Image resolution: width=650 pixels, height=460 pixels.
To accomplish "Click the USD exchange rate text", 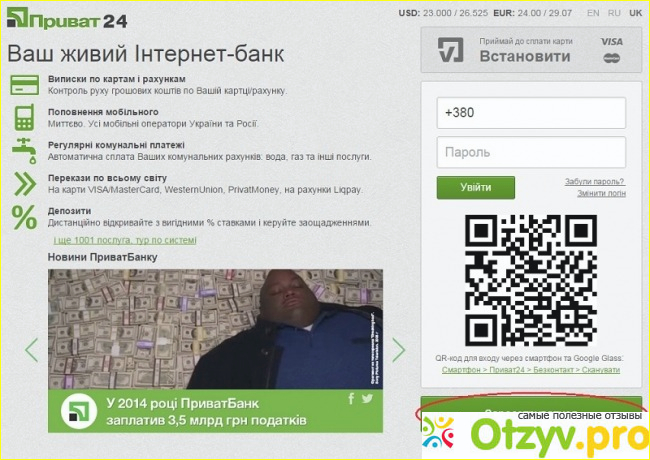I will click(443, 13).
